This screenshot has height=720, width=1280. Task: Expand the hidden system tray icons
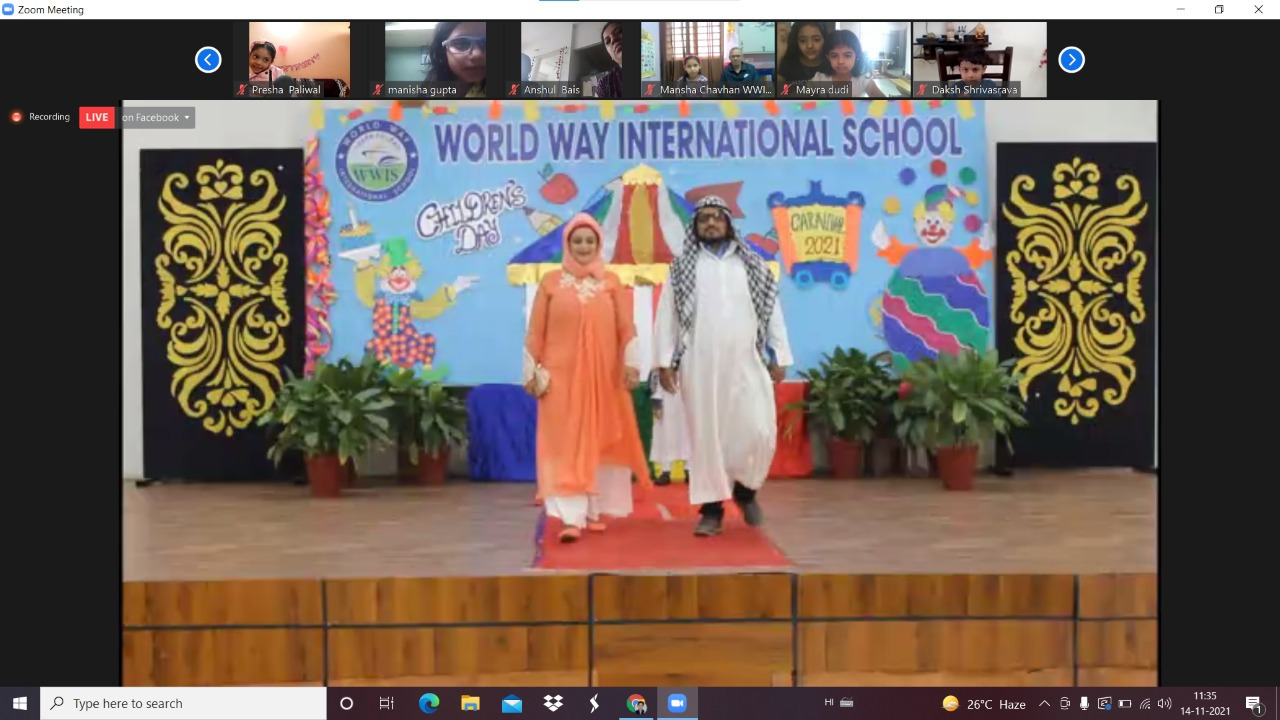click(x=1044, y=704)
